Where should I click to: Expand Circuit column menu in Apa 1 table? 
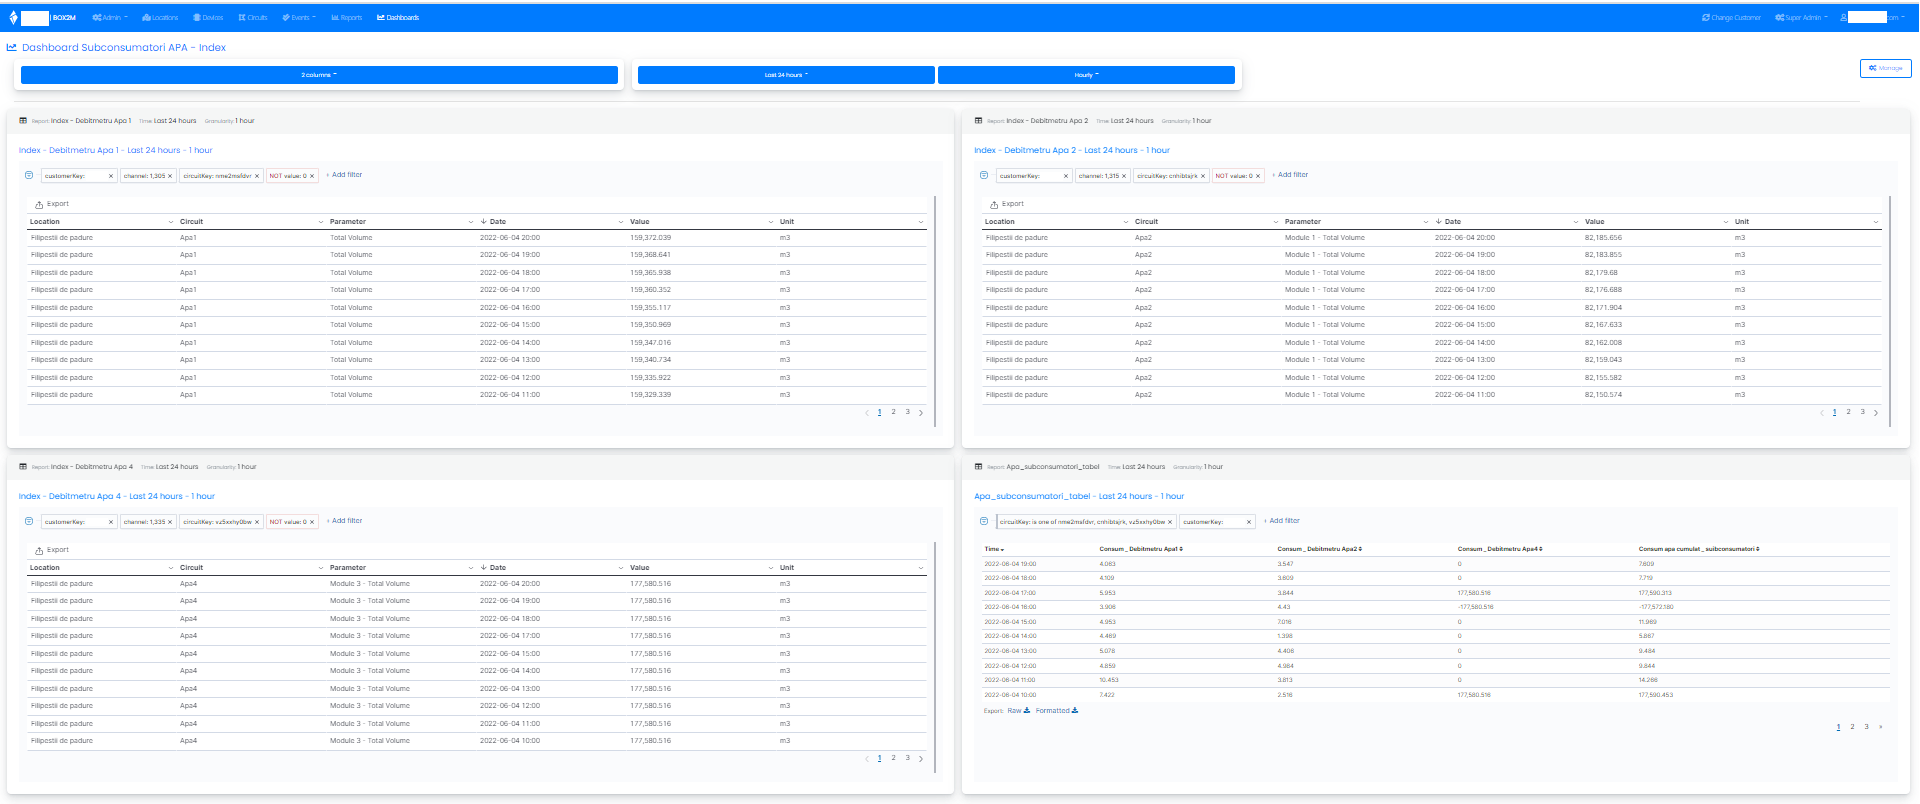[321, 222]
